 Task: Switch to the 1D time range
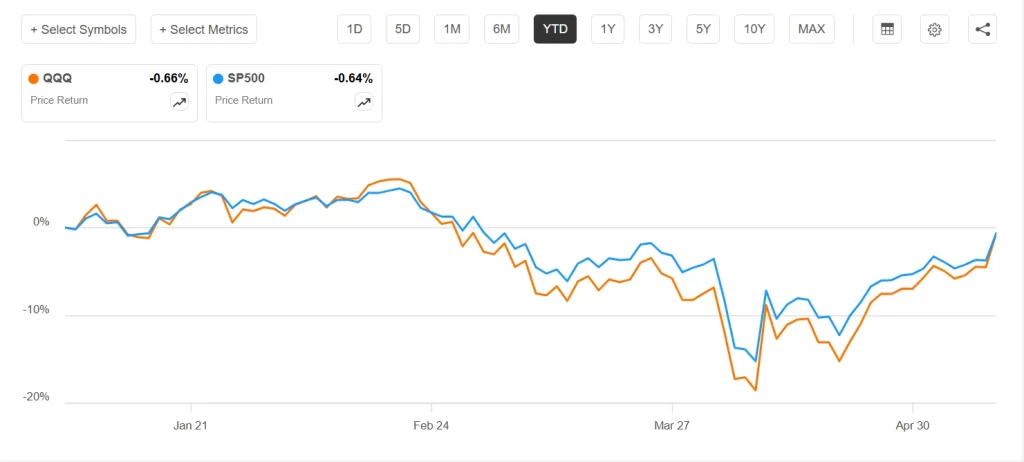(354, 29)
